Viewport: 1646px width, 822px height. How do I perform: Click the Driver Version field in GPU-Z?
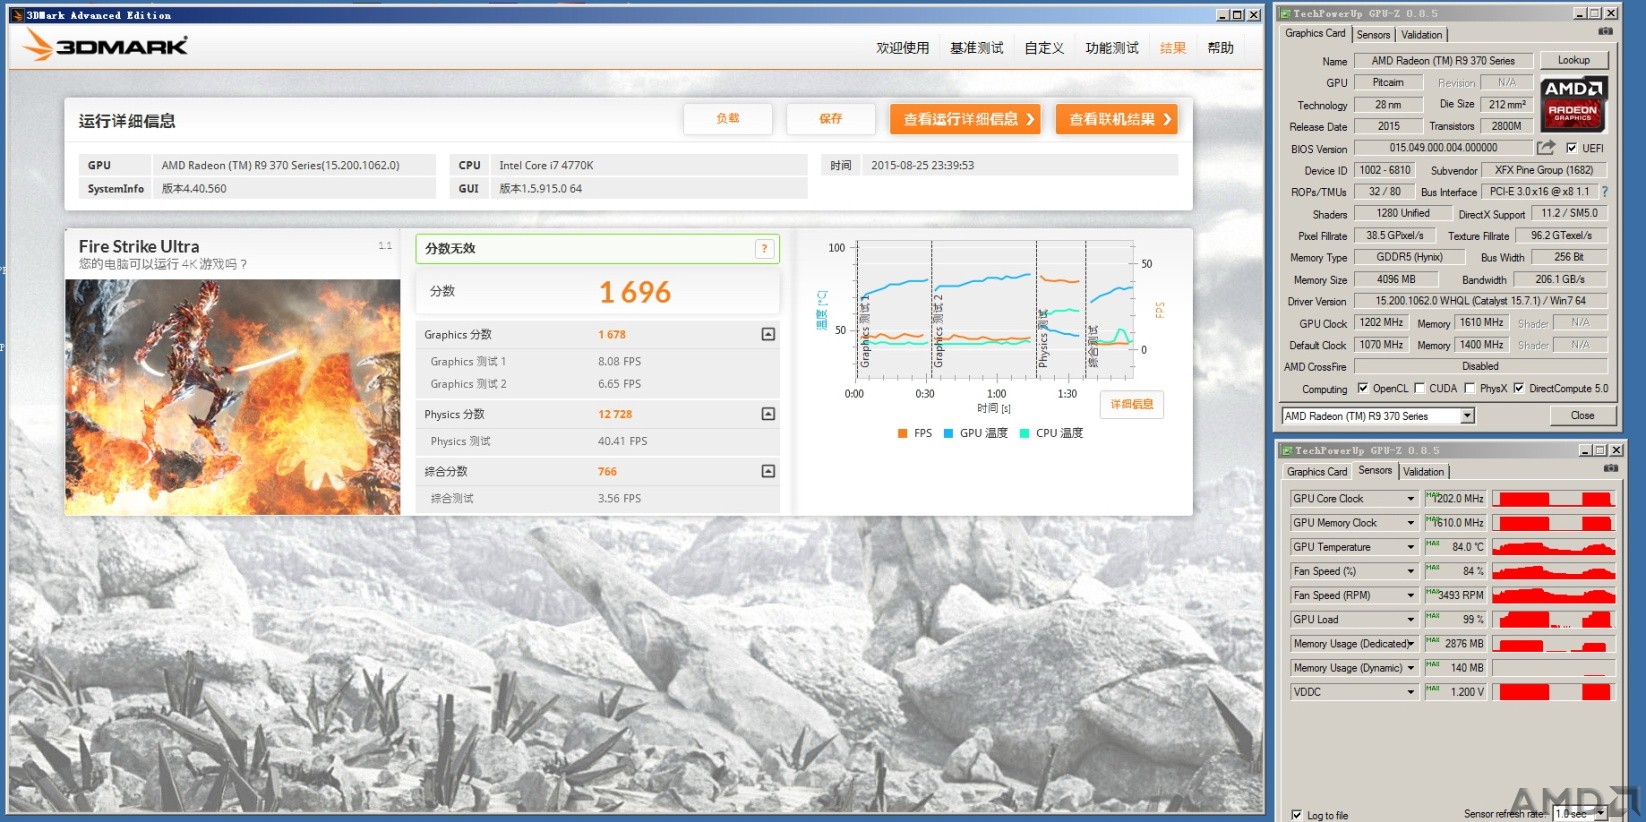1480,300
